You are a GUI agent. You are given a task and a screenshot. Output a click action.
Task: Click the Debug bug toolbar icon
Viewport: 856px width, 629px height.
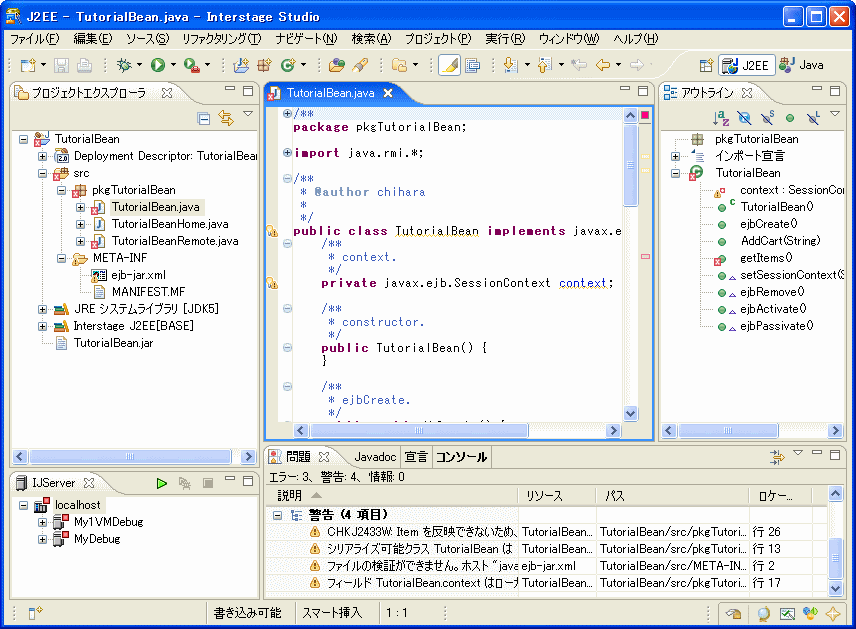tap(124, 66)
